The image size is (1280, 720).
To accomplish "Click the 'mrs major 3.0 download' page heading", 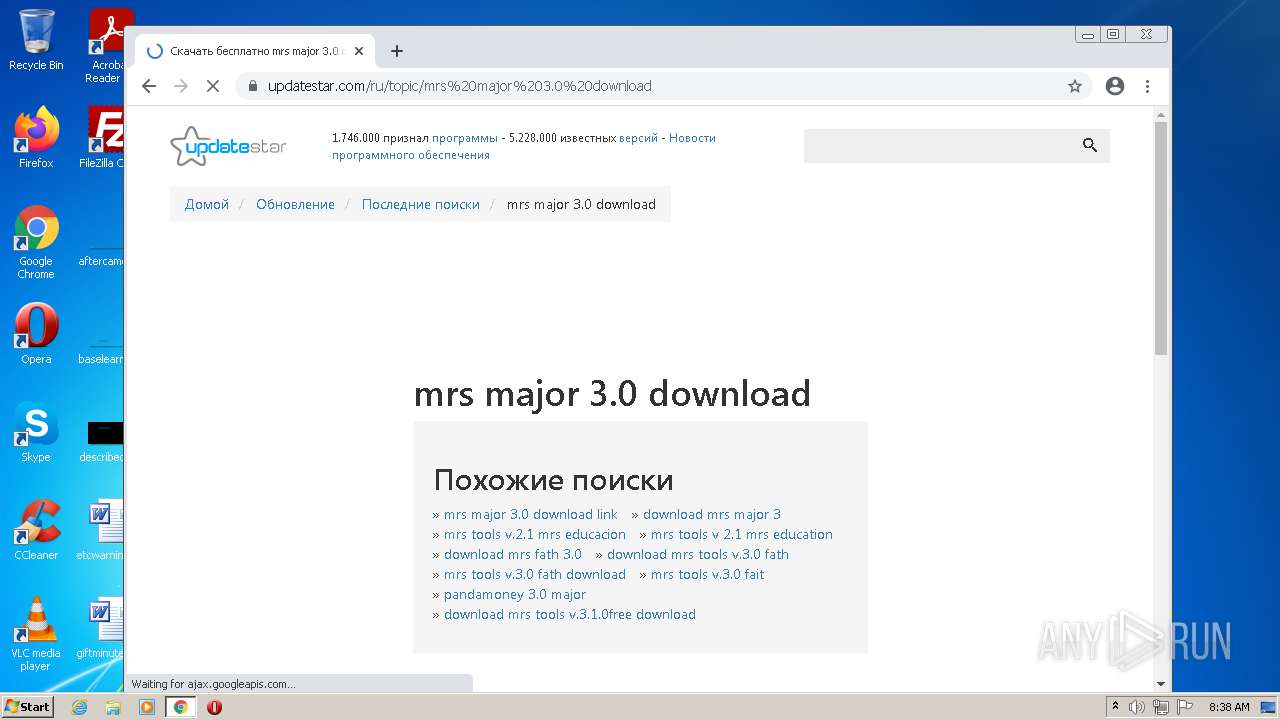I will [x=612, y=393].
